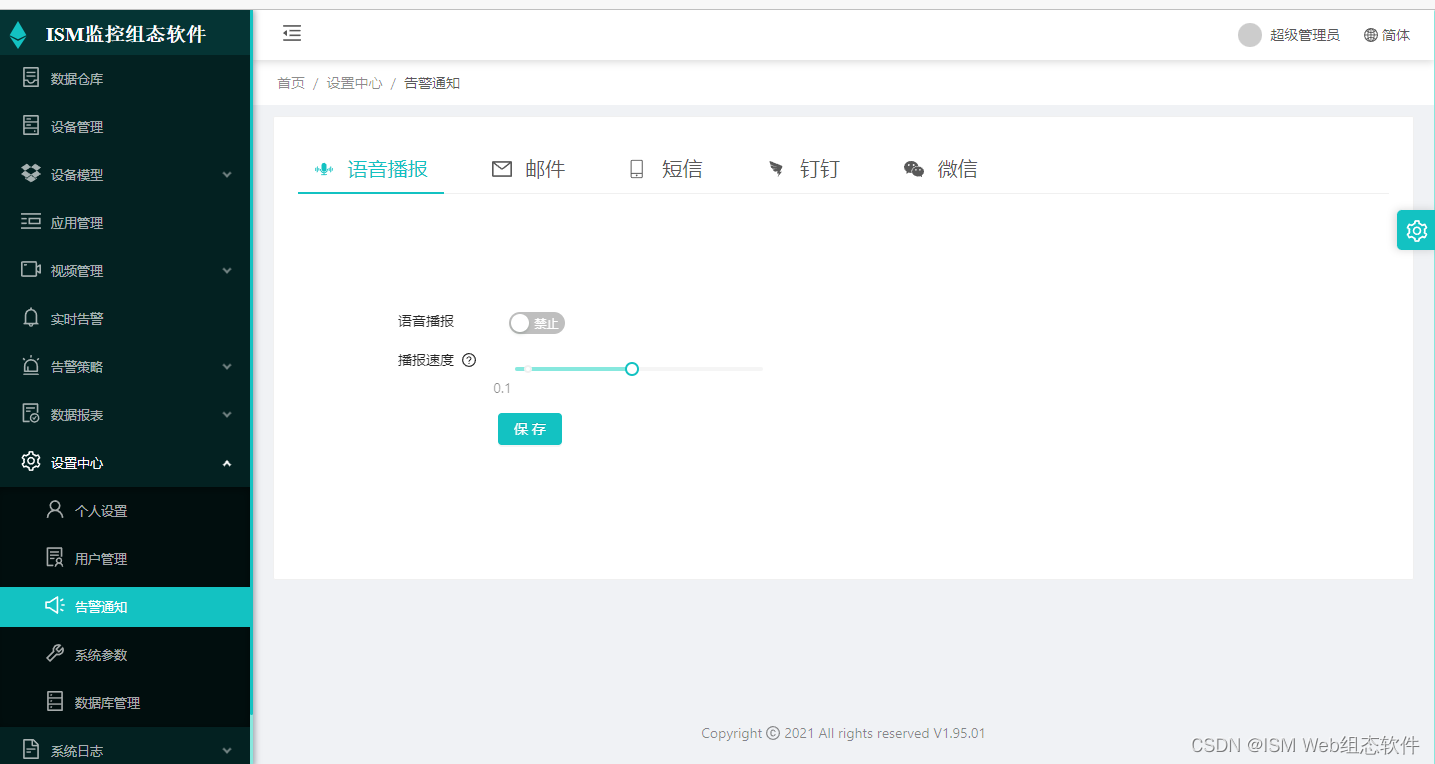The width and height of the screenshot is (1435, 764).
Task: Open 系统参数 in the sidebar
Action: (125, 655)
